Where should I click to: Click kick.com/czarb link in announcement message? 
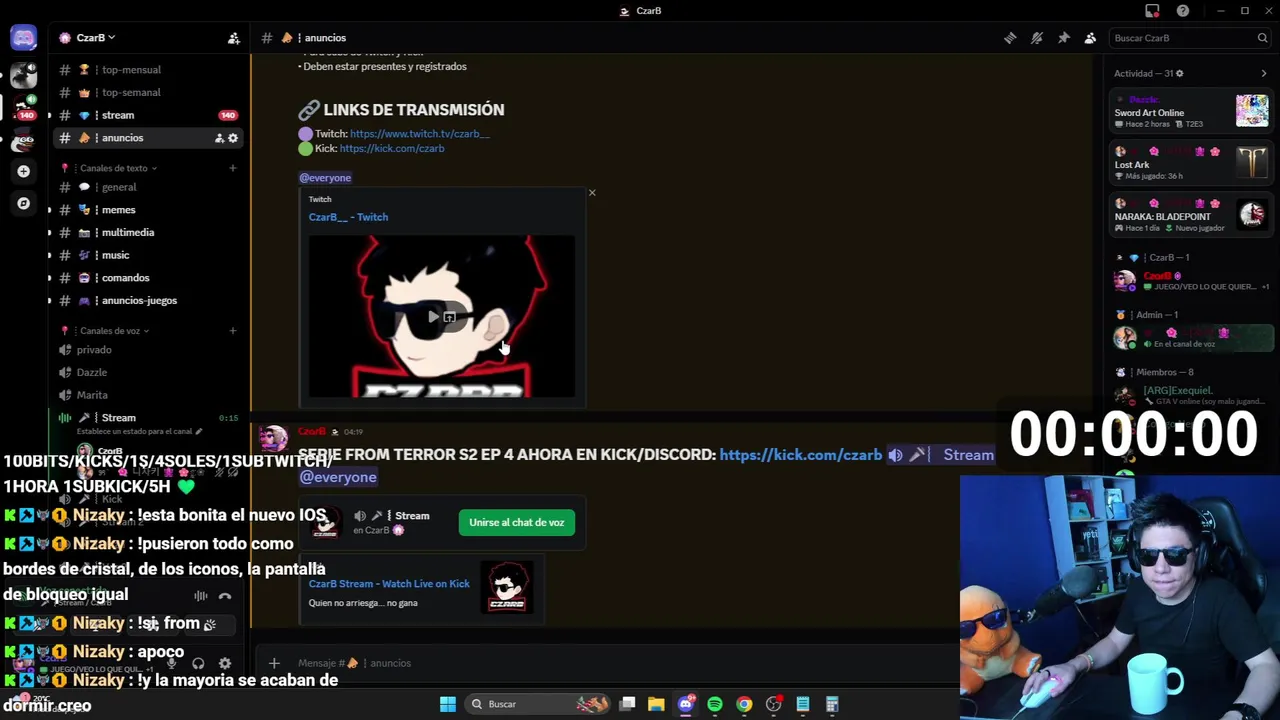coord(800,455)
